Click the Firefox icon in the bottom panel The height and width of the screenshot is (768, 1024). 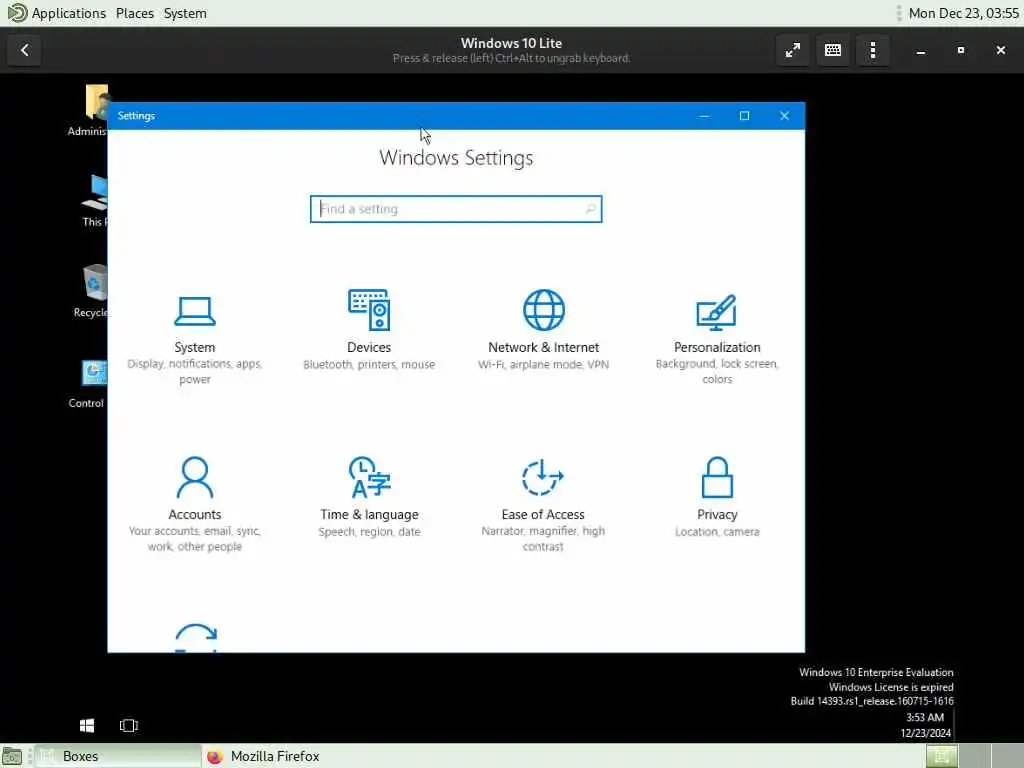(215, 756)
